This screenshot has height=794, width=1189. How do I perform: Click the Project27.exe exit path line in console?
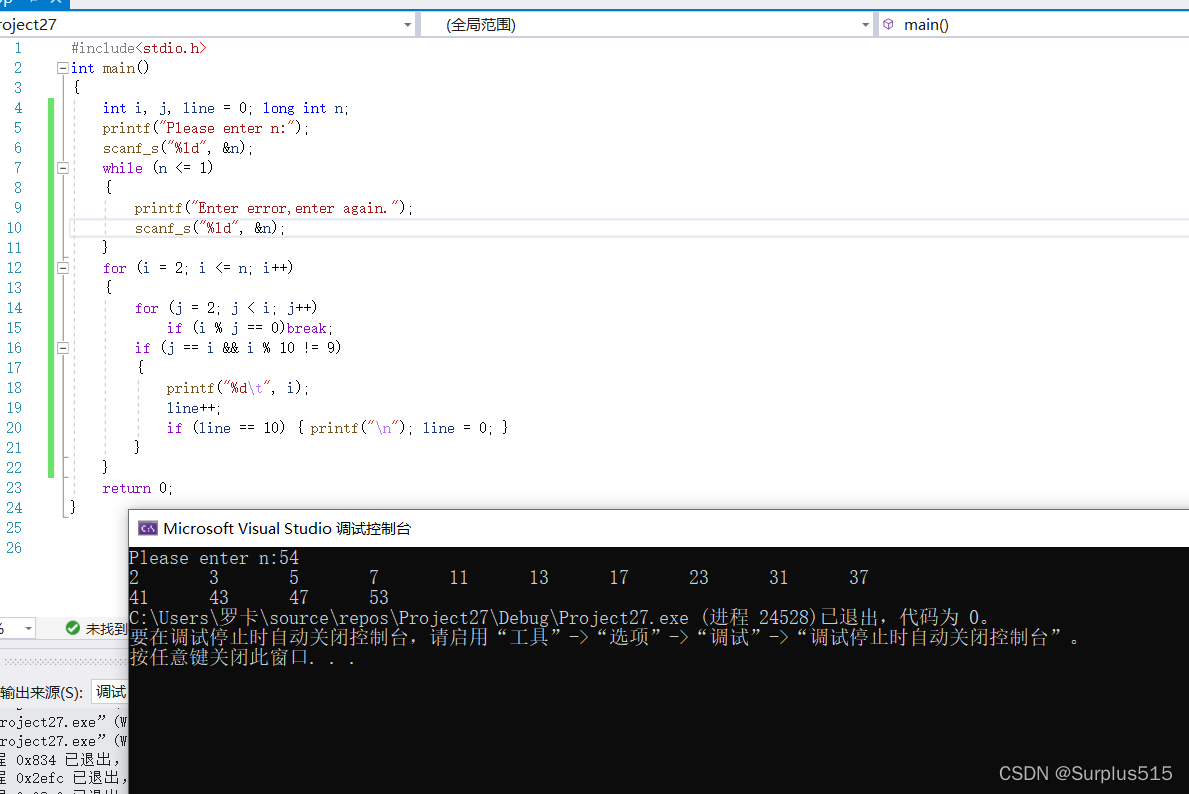[x=559, y=617]
